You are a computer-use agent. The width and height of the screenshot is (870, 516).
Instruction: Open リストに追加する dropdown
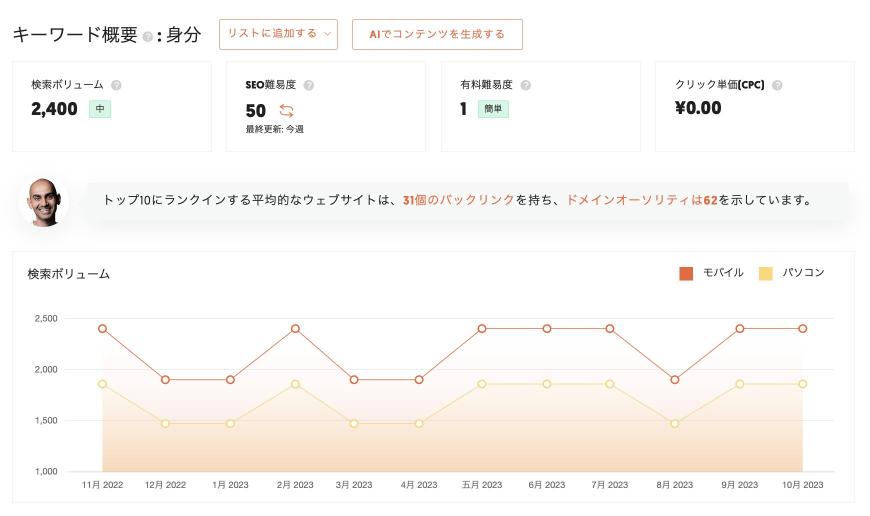(x=278, y=34)
